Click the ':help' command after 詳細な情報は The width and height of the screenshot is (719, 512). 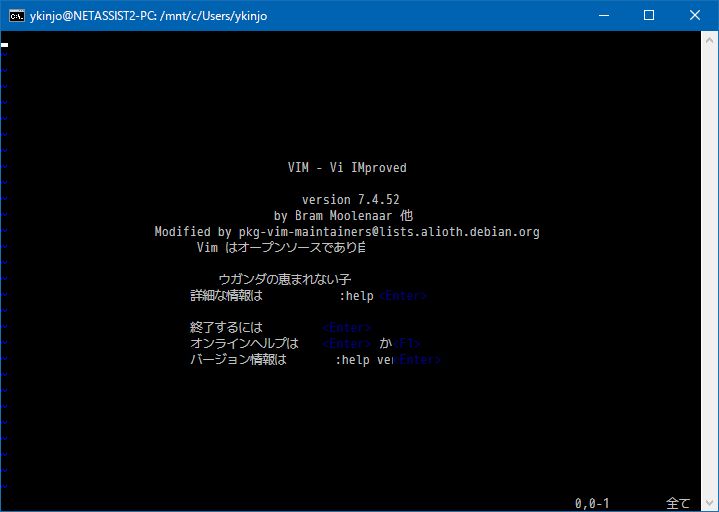[x=356, y=296]
